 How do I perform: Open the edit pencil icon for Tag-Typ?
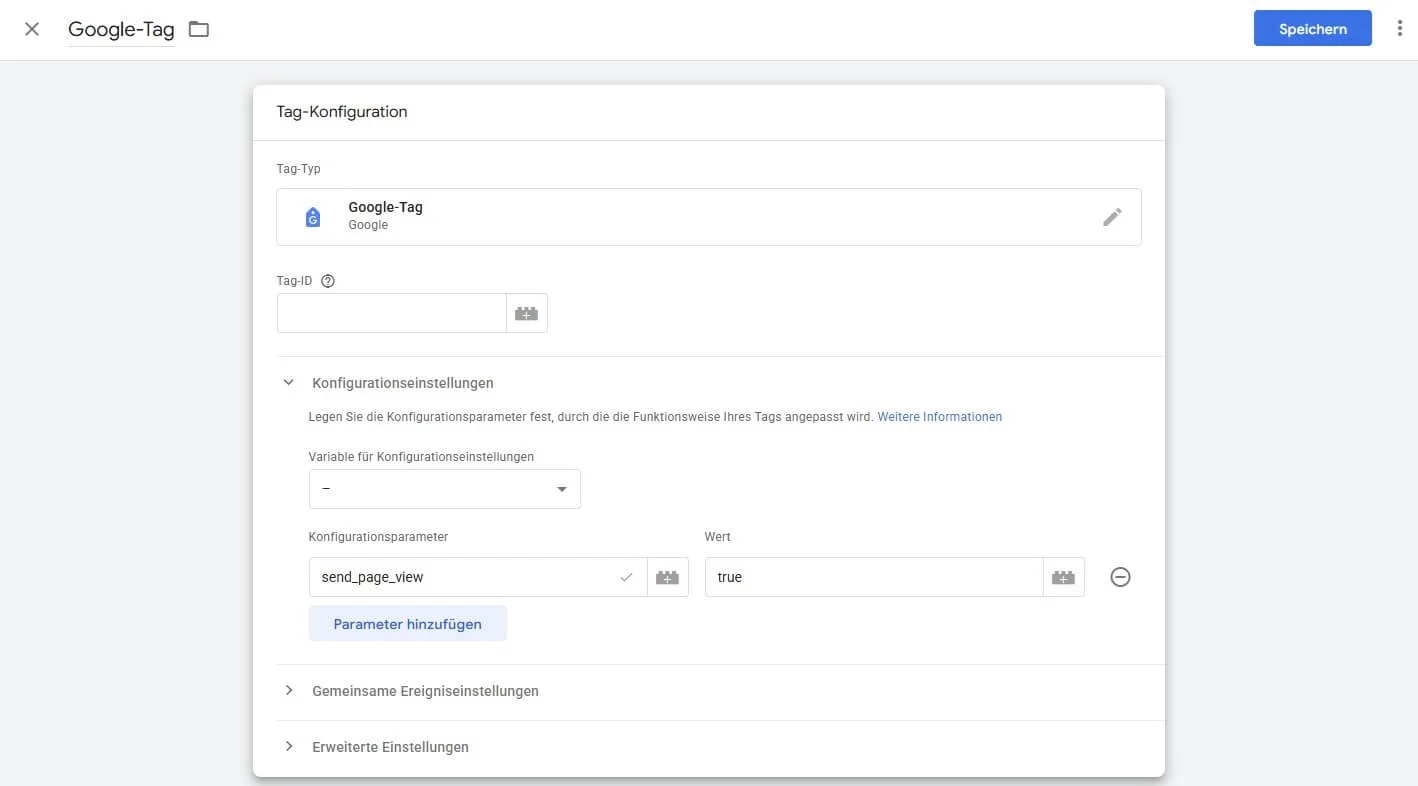tap(1112, 217)
